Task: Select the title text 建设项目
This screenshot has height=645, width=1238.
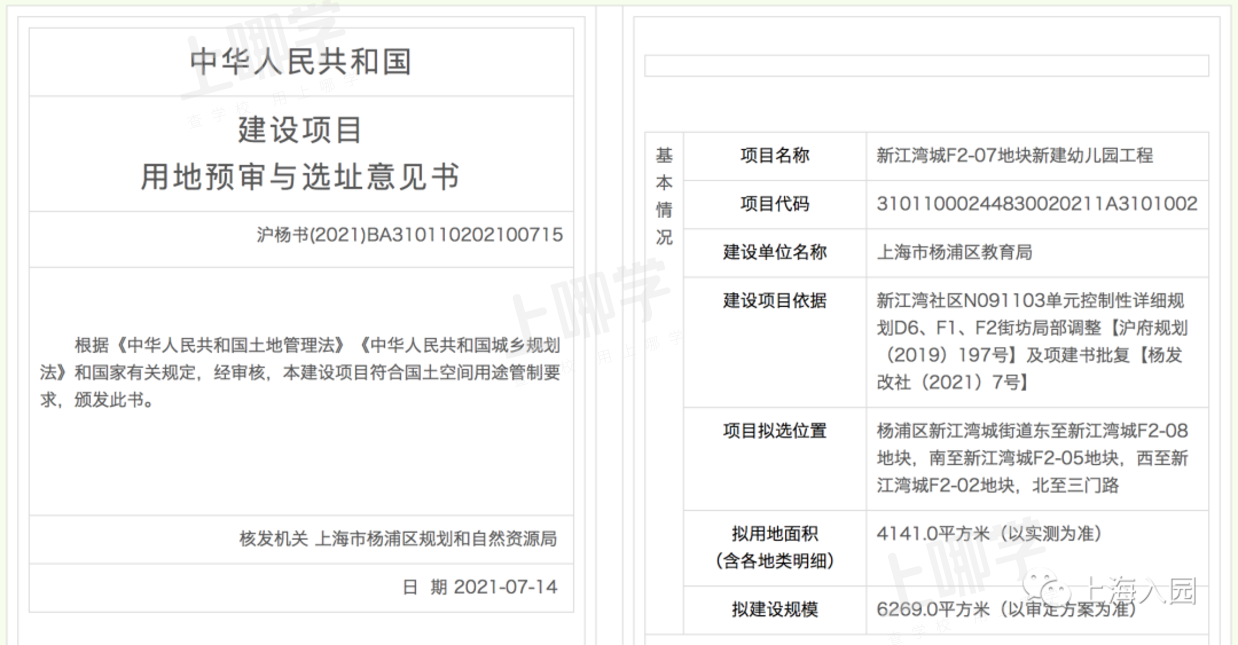Action: (300, 130)
